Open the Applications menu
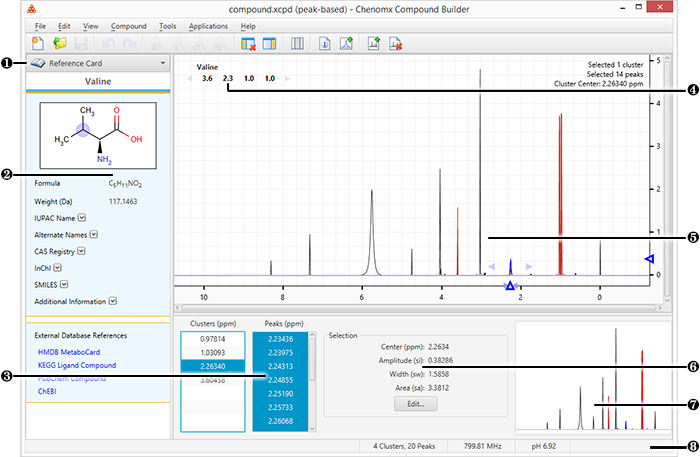The height and width of the screenshot is (457, 700). [x=208, y=25]
